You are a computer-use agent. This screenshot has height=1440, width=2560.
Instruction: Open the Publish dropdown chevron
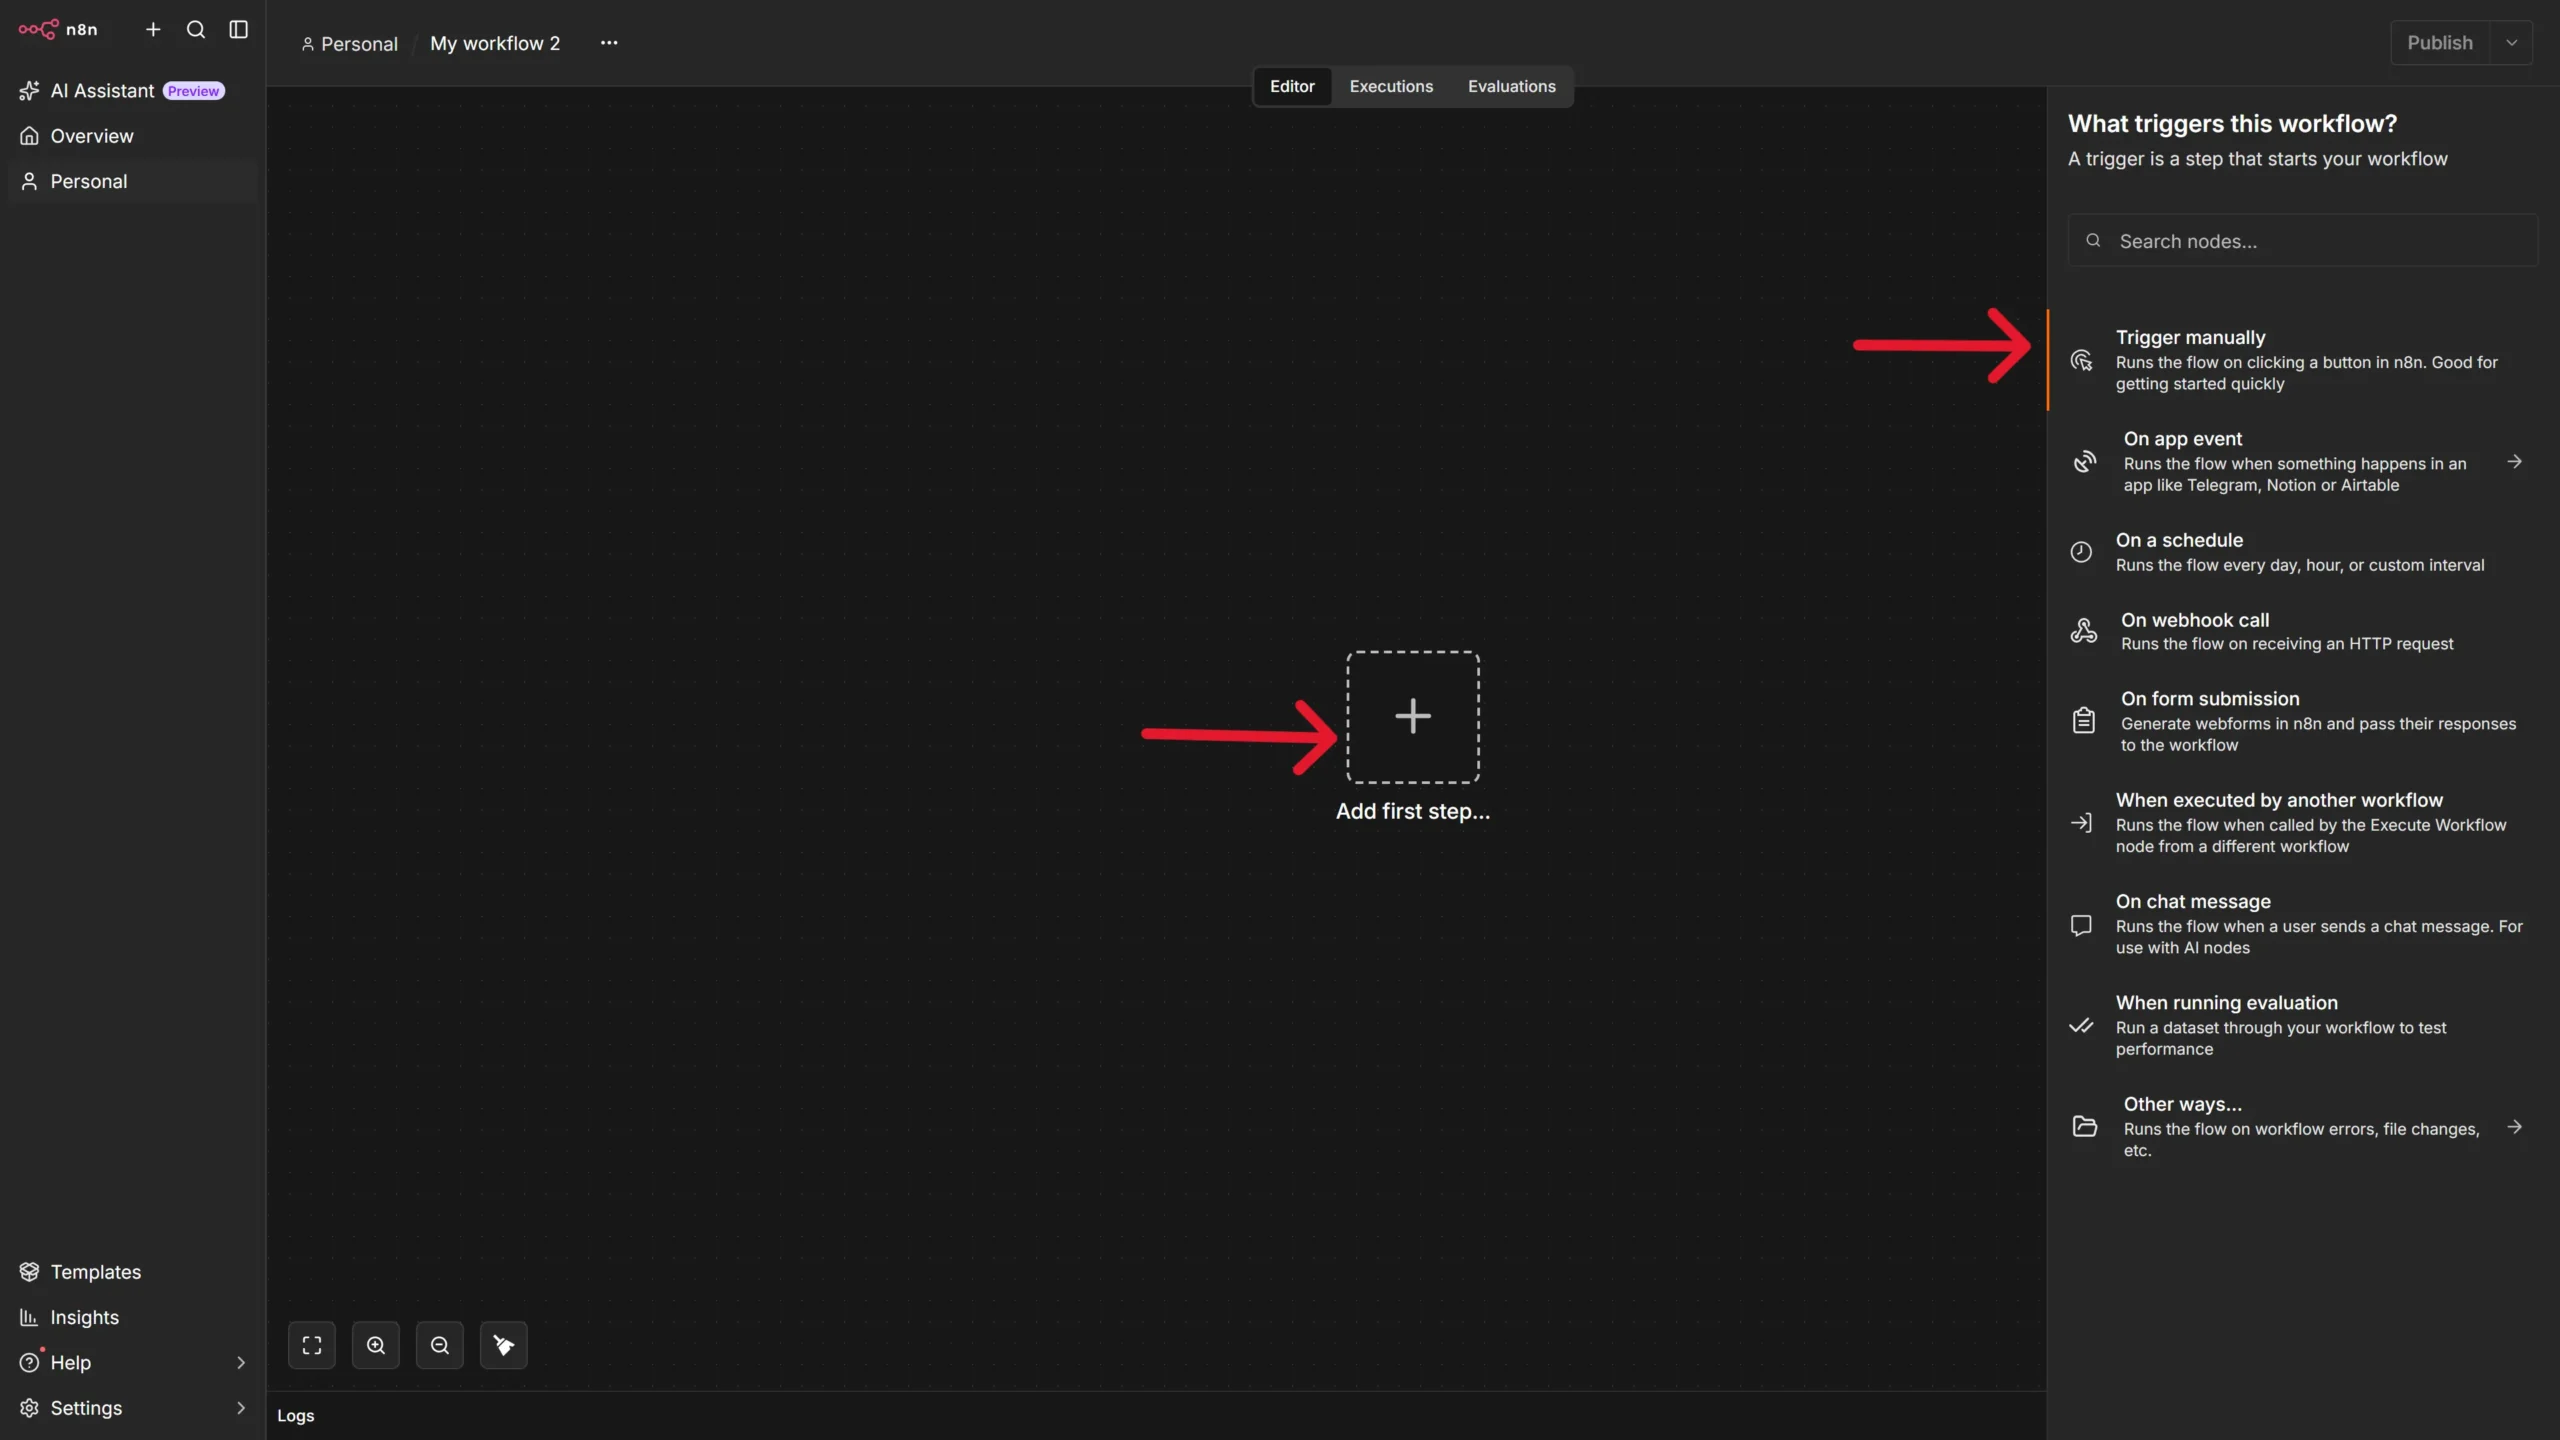(2511, 43)
